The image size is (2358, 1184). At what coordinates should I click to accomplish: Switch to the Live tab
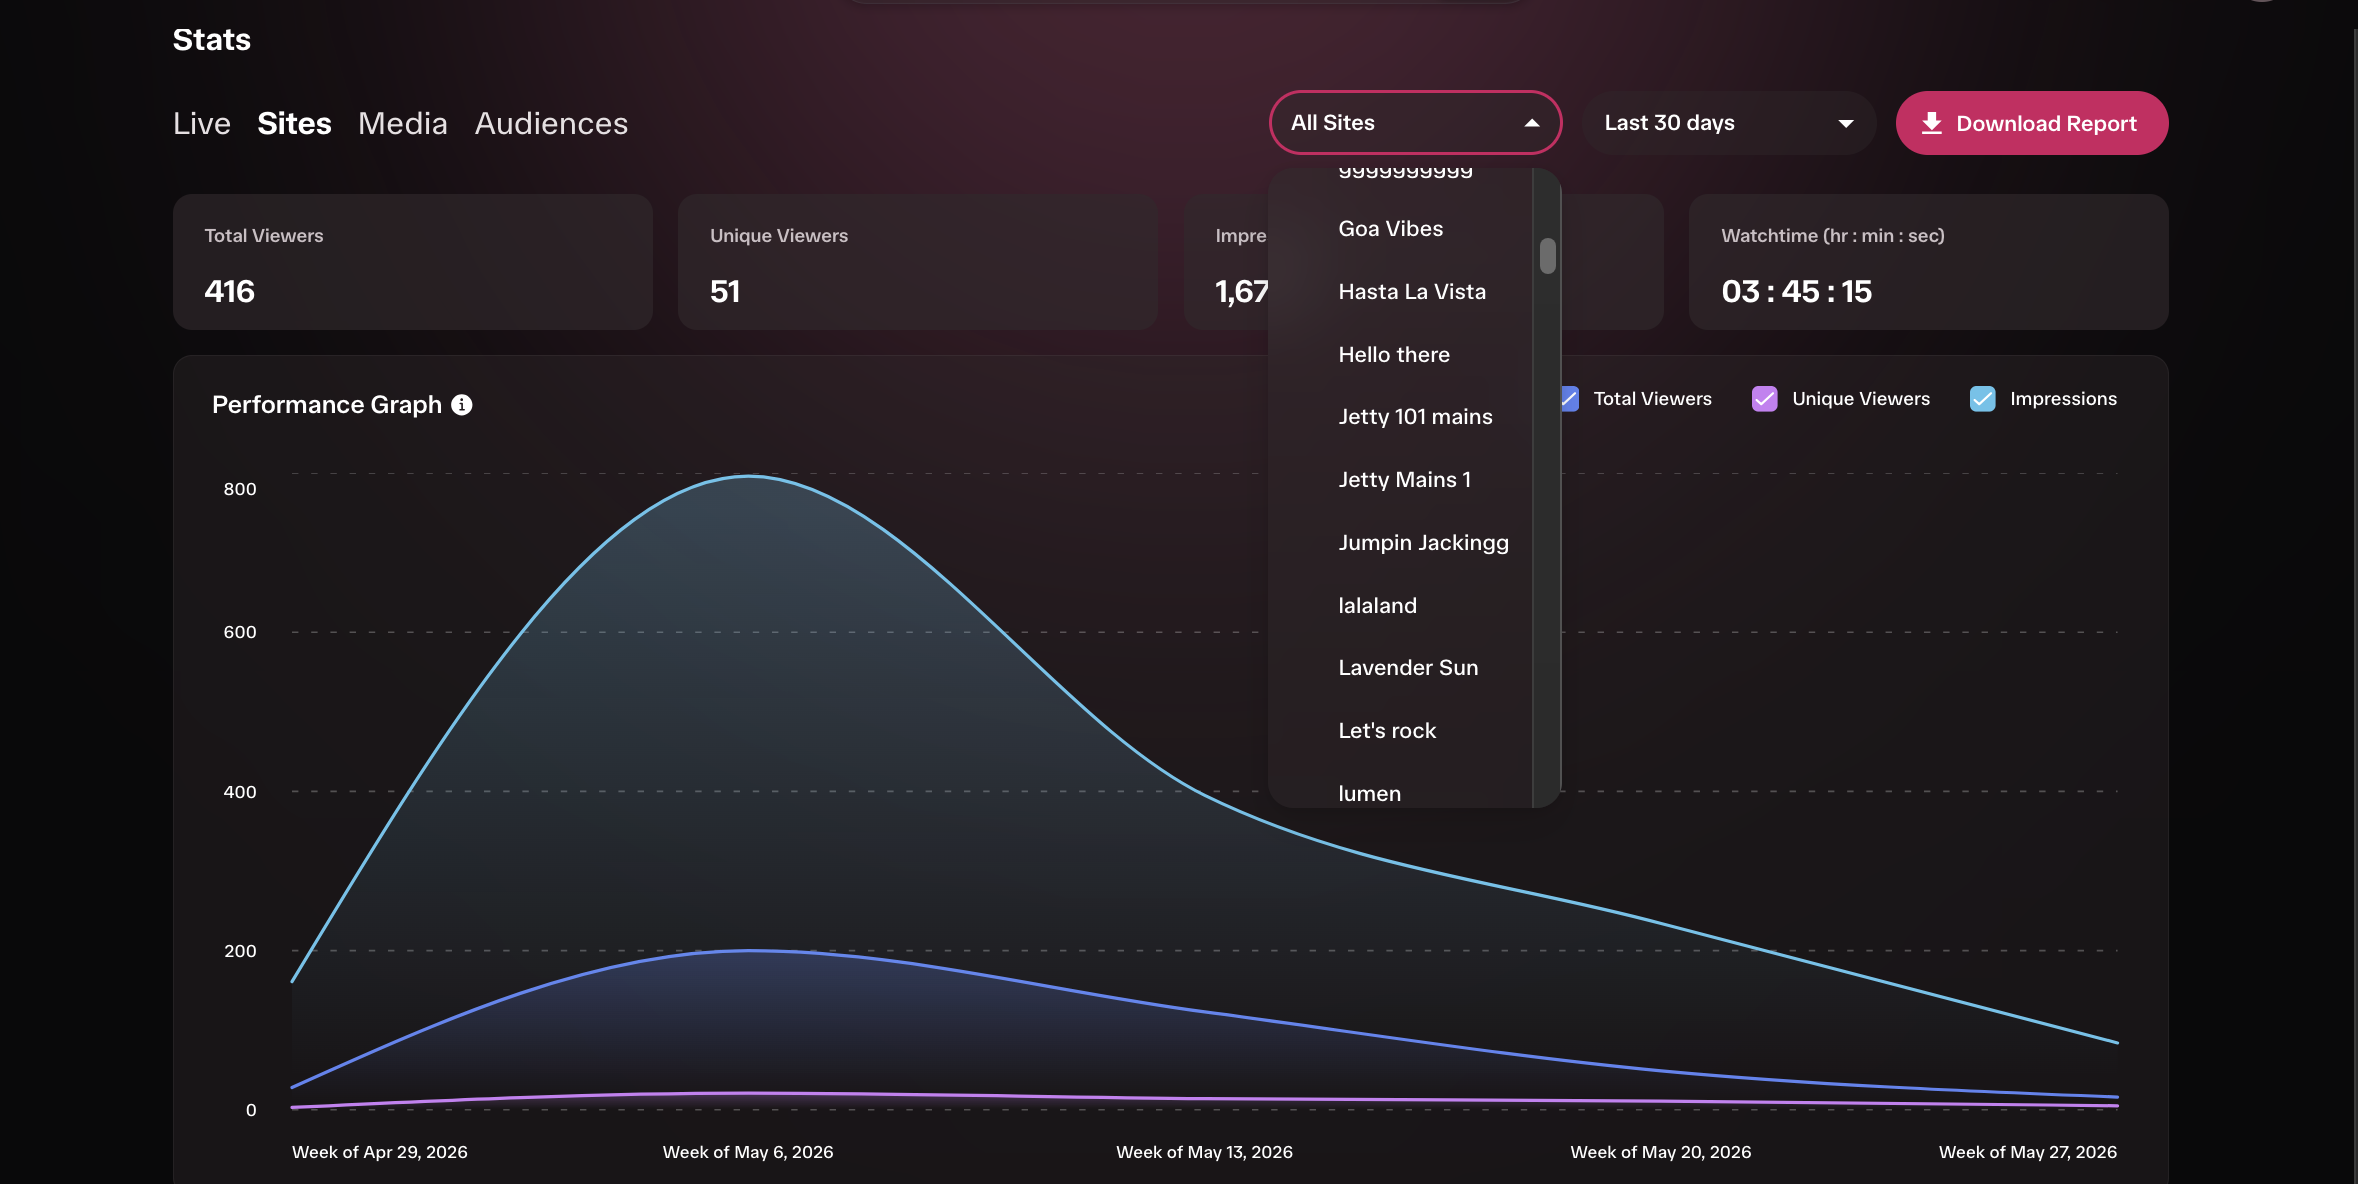(x=202, y=123)
